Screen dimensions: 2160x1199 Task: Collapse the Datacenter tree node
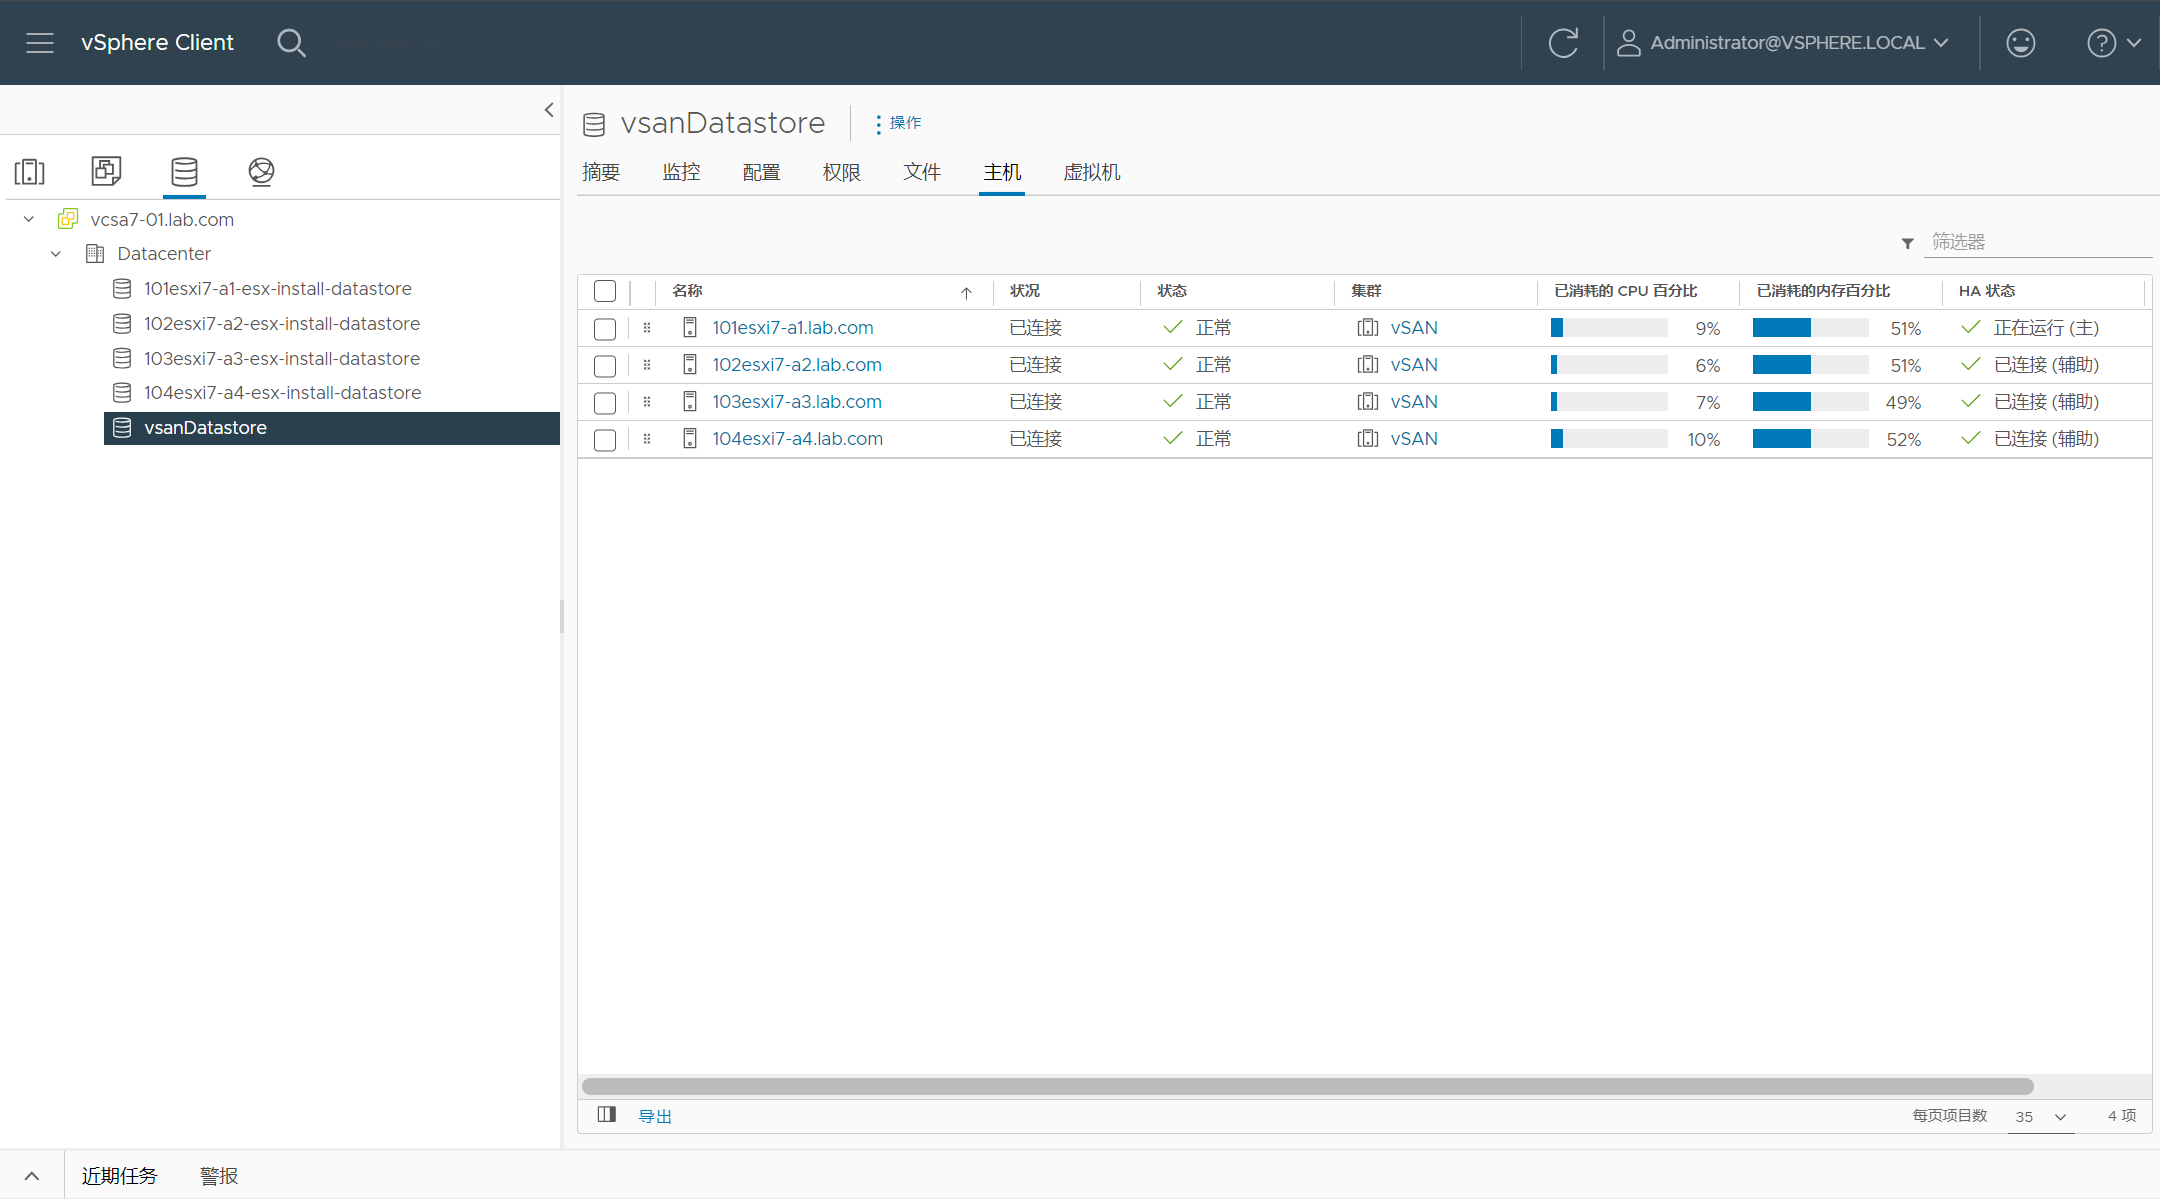click(56, 254)
